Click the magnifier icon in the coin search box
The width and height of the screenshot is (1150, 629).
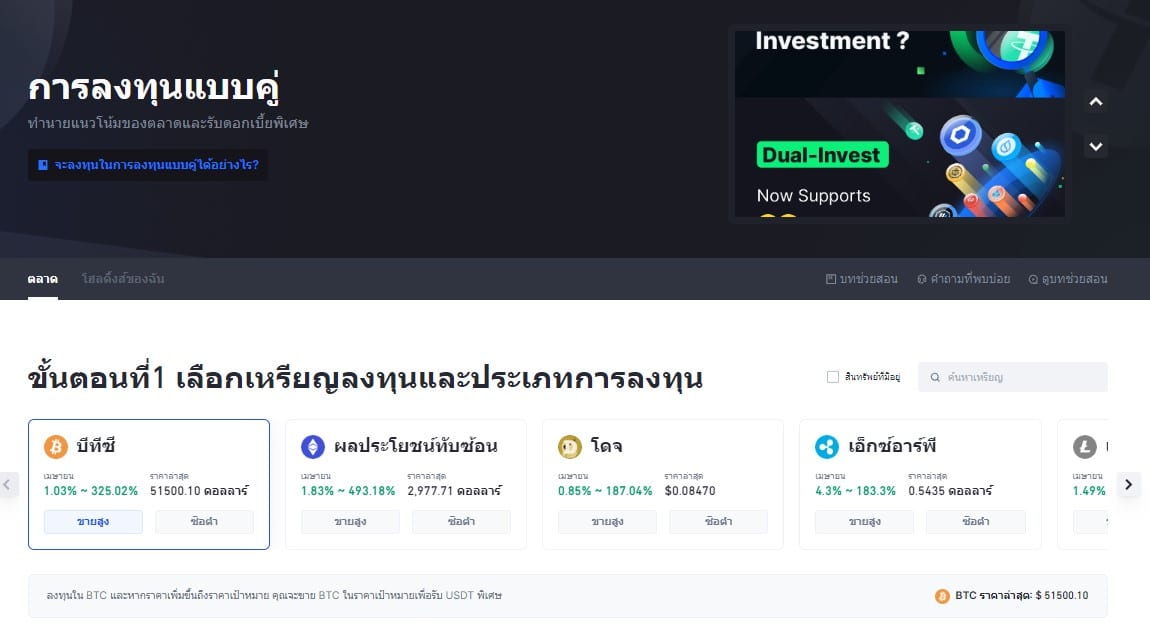[x=932, y=377]
